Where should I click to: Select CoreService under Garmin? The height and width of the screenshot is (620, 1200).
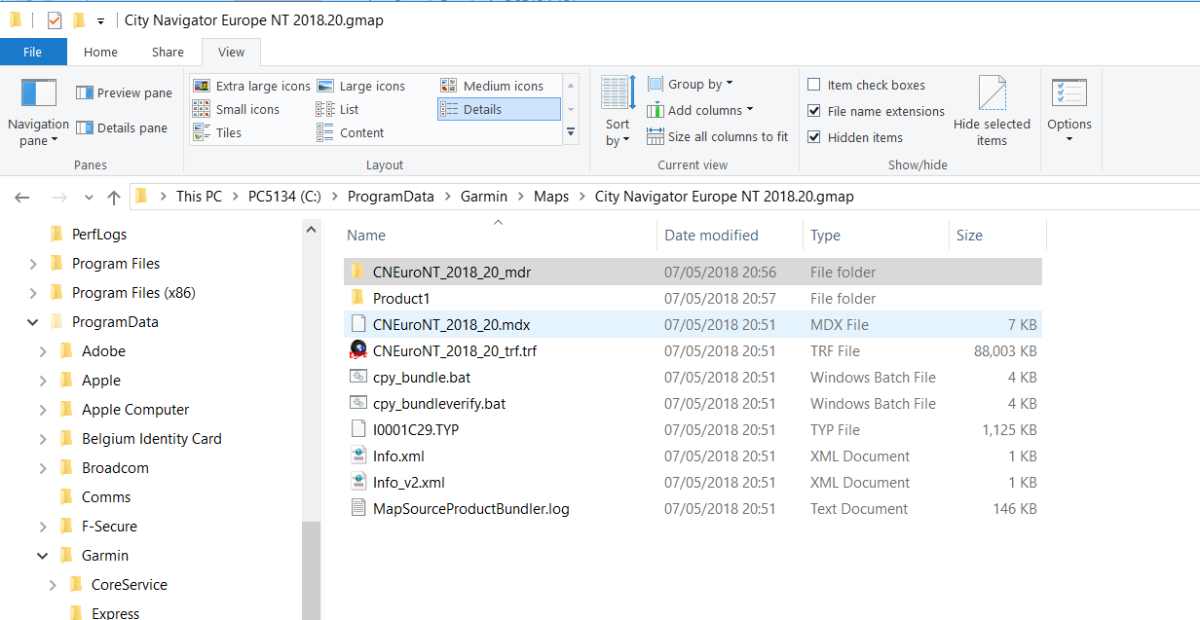tap(129, 584)
